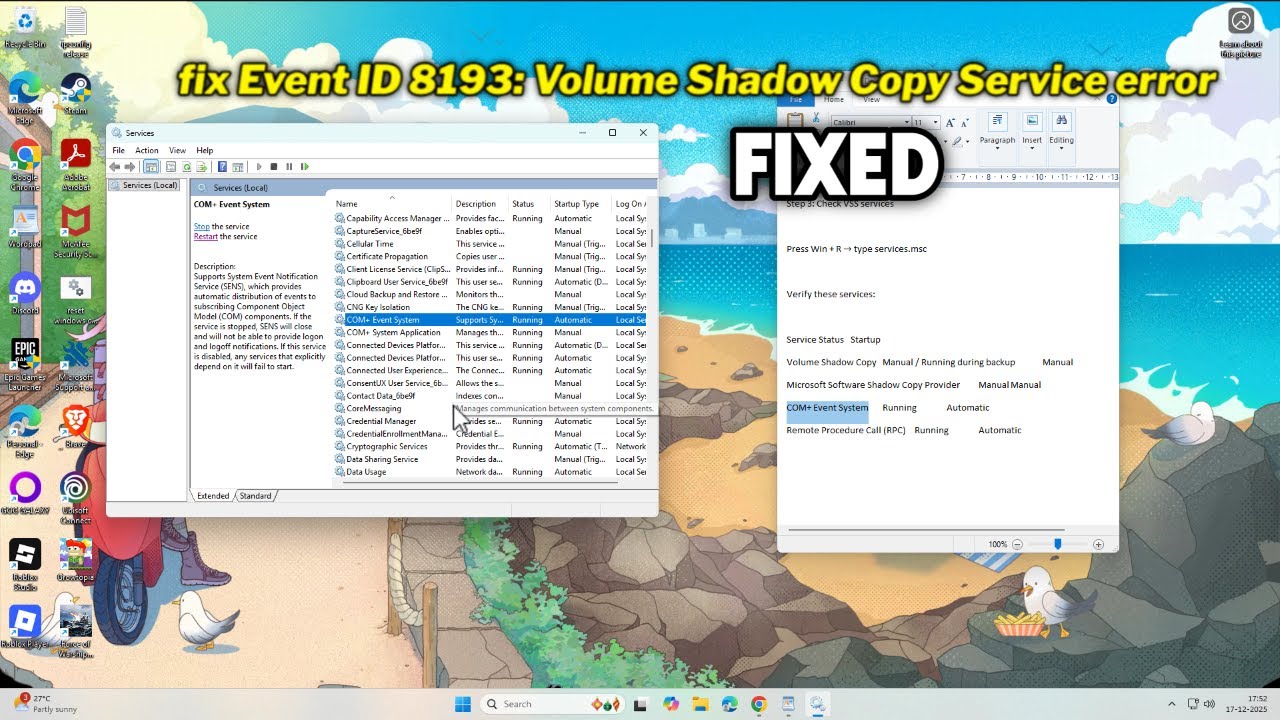This screenshot has width=1280, height=720.
Task: Open File Explorer from taskbar
Action: pos(699,704)
